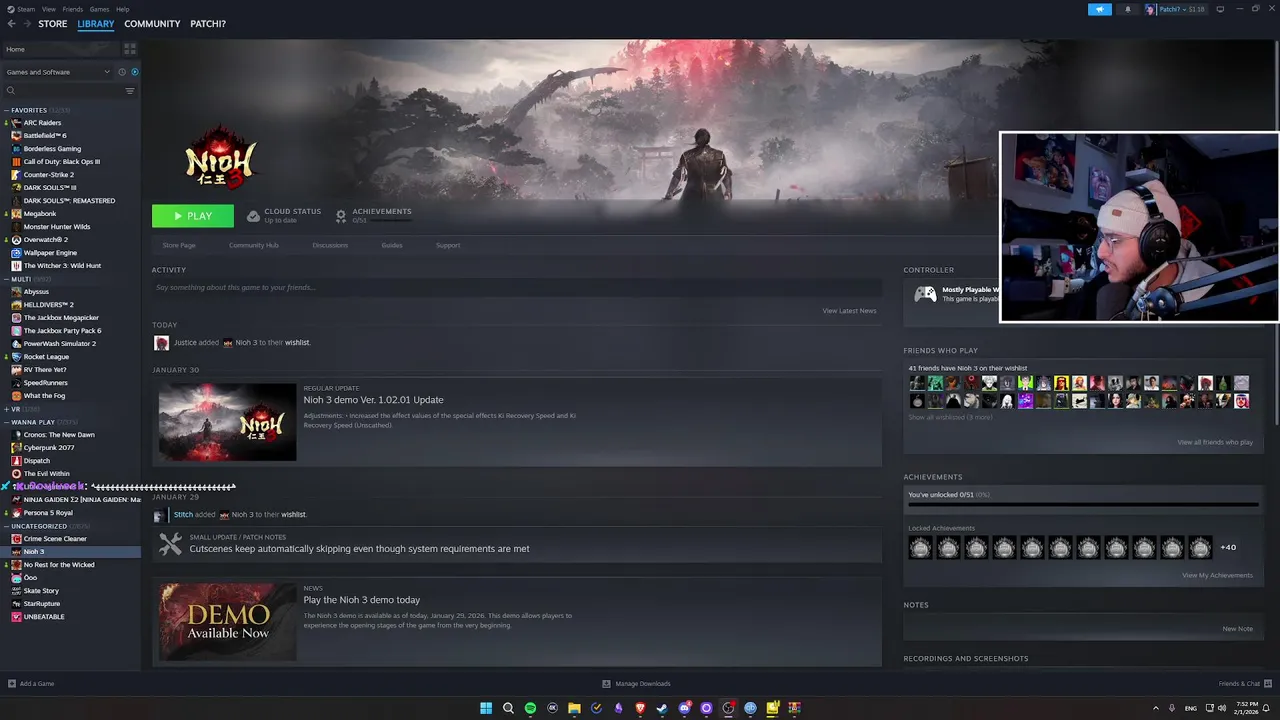This screenshot has width=1280, height=720.
Task: Open the View menu
Action: click(48, 9)
